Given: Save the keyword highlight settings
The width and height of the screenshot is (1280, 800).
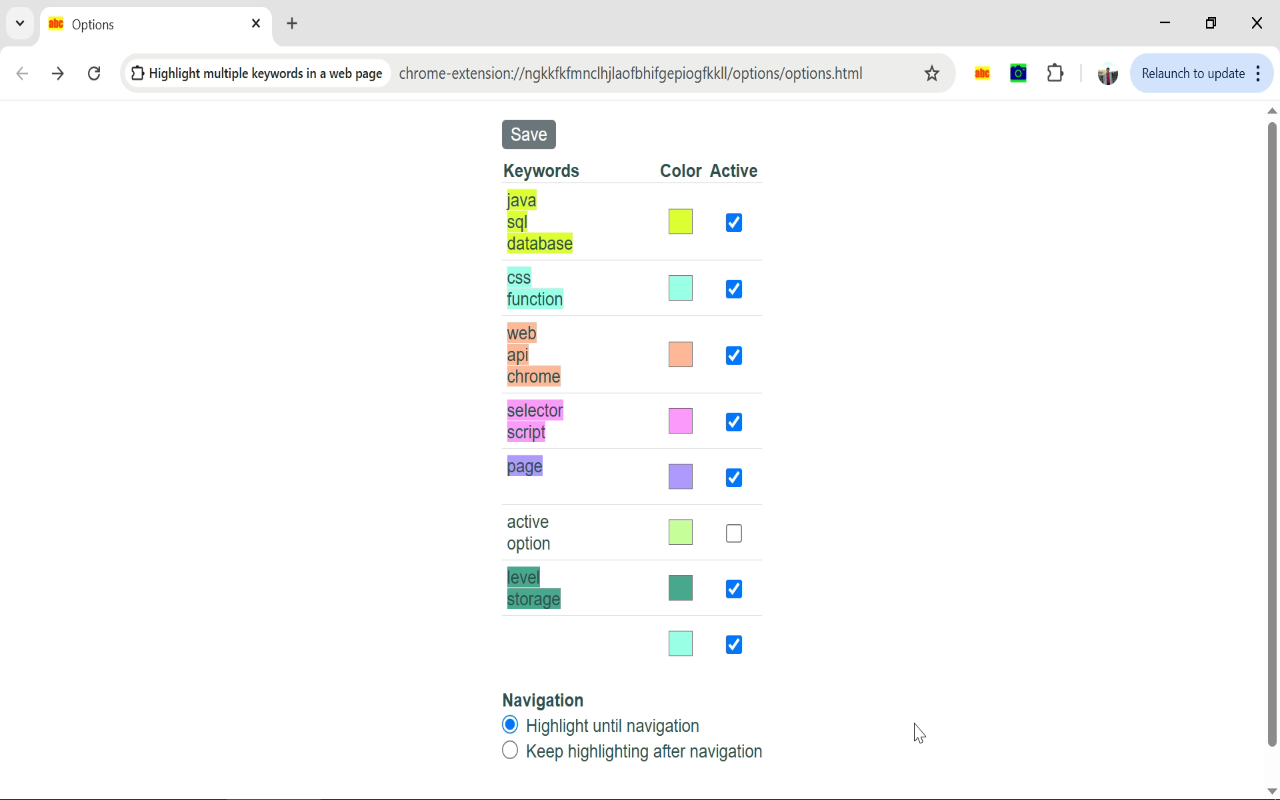Looking at the screenshot, I should click(x=528, y=133).
